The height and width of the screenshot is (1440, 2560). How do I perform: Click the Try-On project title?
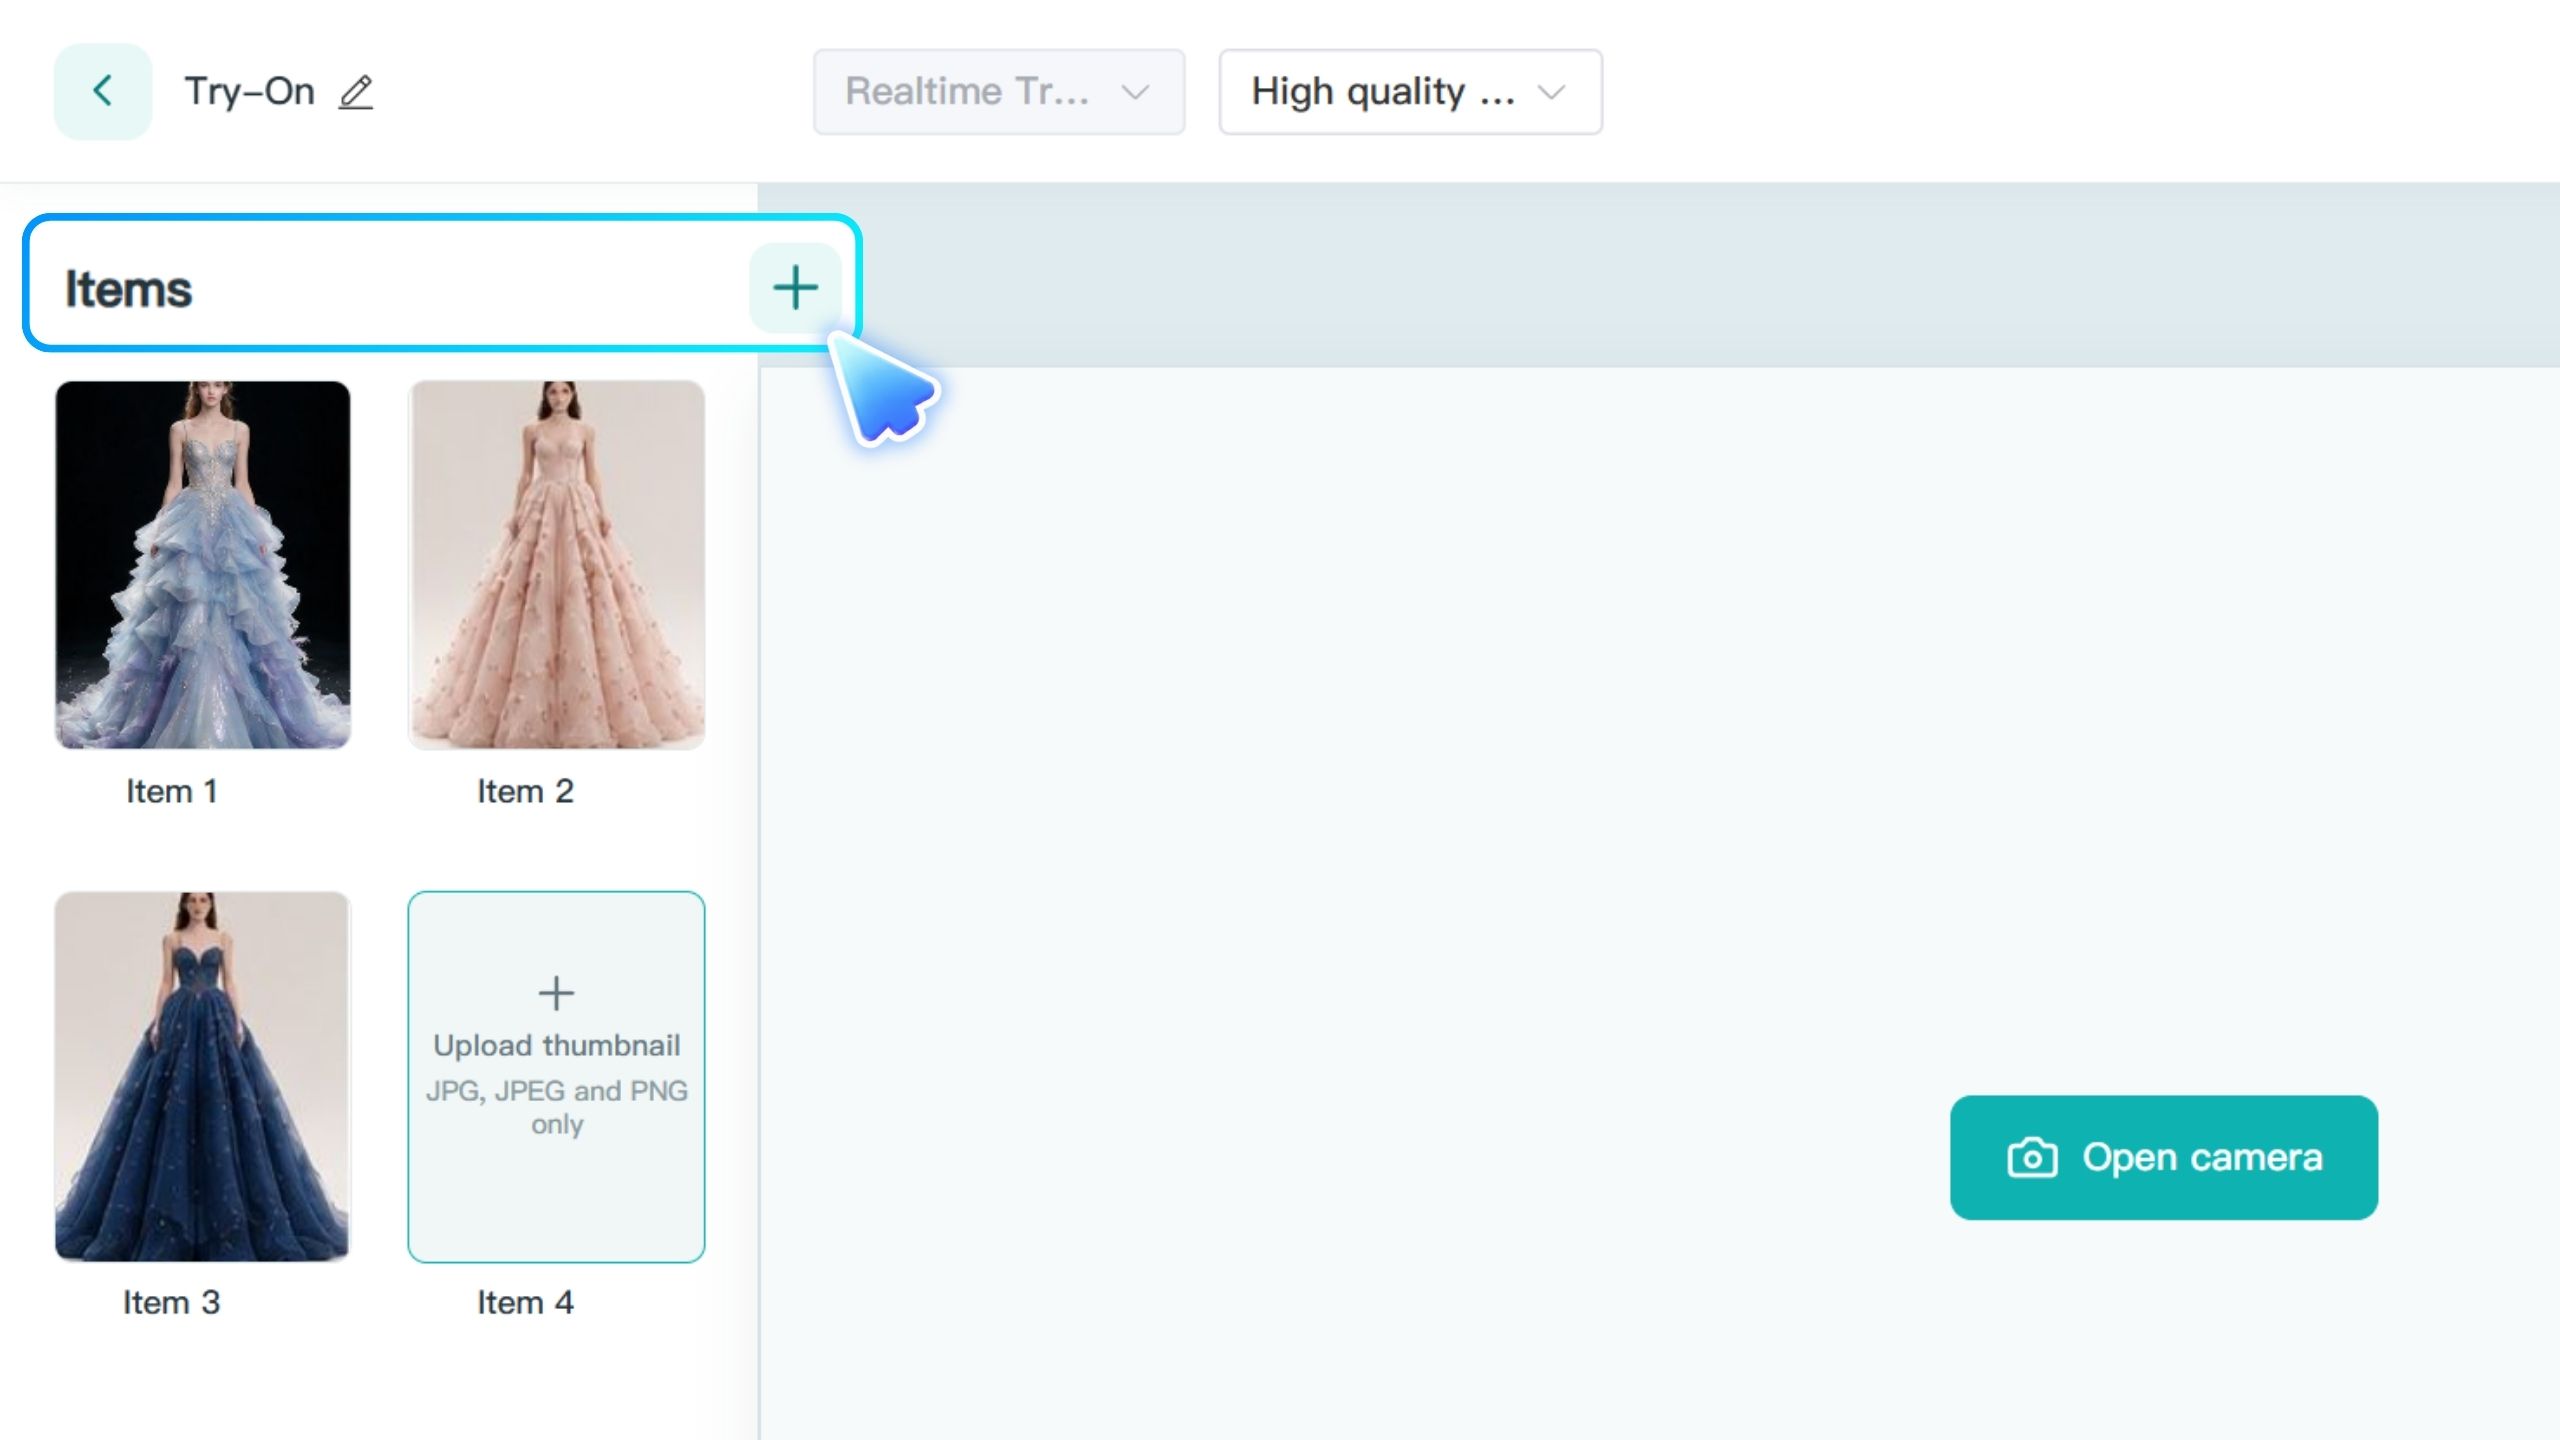click(x=250, y=91)
